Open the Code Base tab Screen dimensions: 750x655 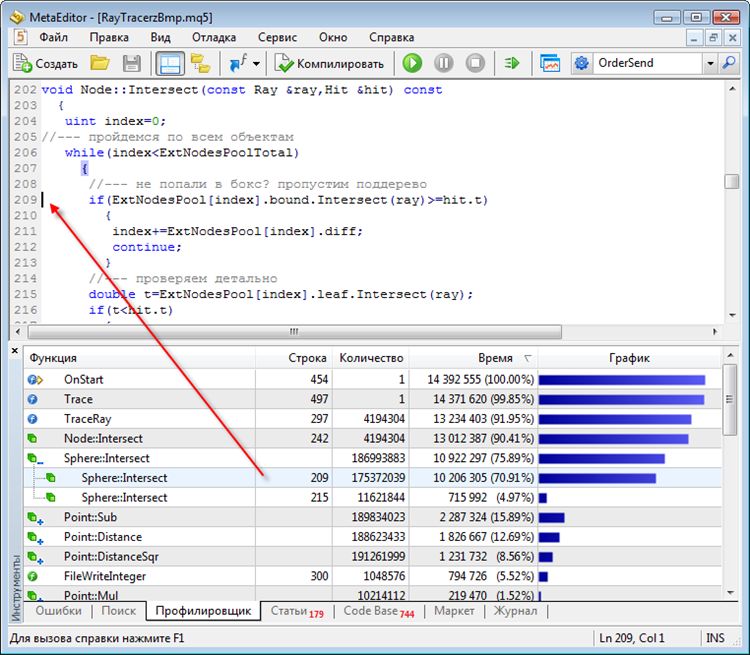pyautogui.click(x=378, y=611)
